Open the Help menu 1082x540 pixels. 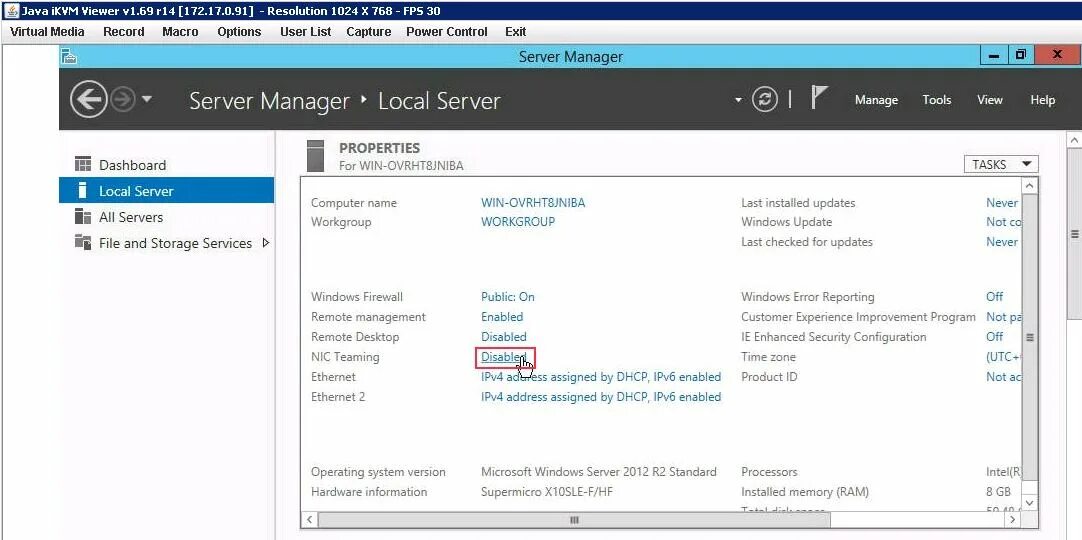point(1043,100)
